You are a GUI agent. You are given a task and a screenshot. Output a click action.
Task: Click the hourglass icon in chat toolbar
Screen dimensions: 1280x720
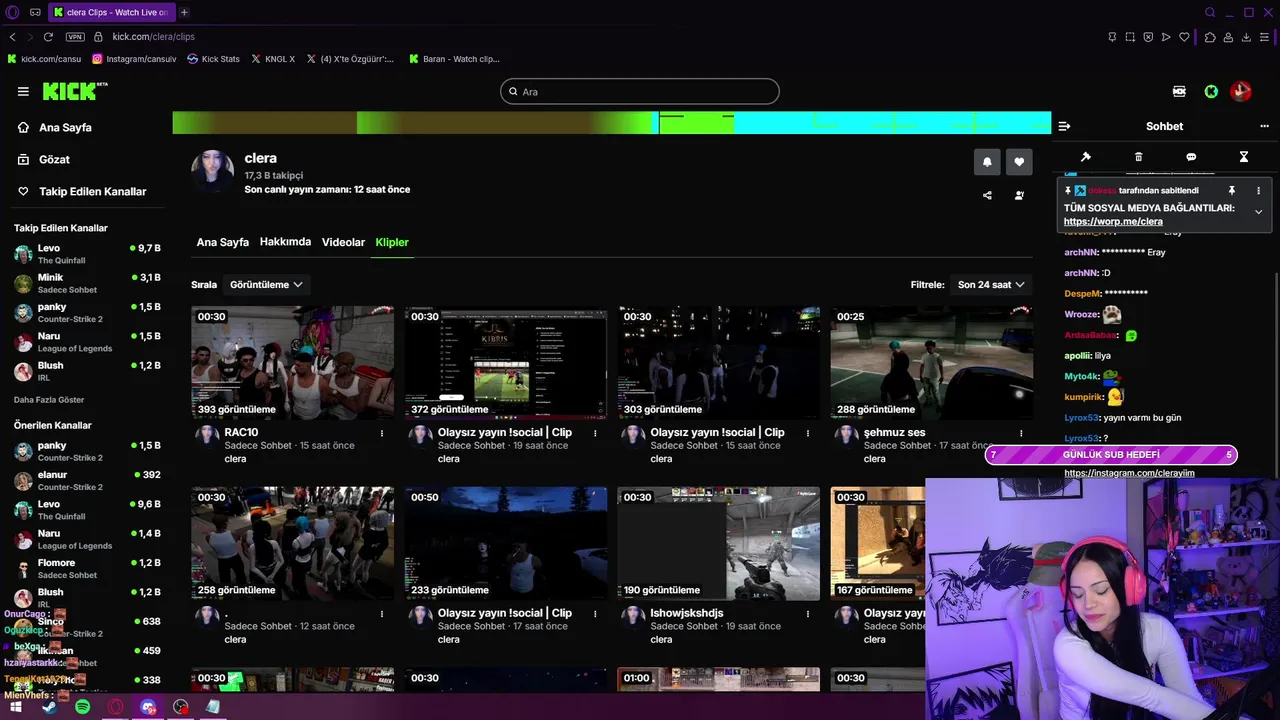pos(1244,157)
